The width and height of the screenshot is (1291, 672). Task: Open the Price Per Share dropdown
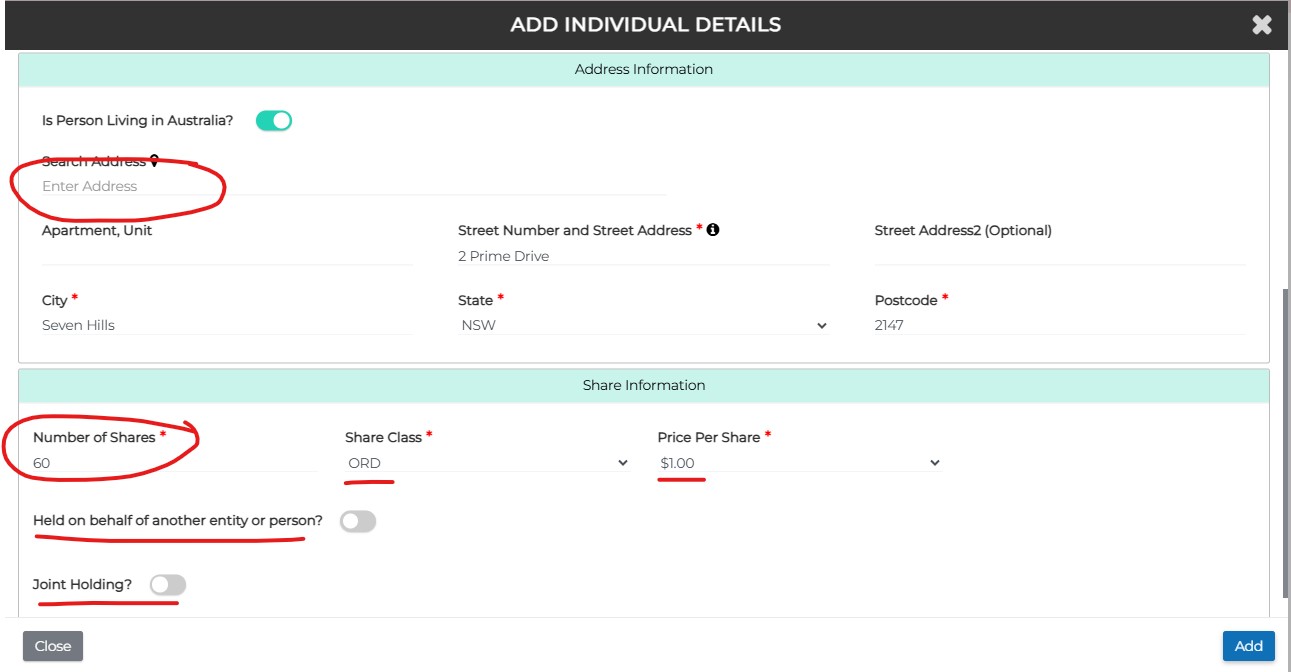point(799,463)
